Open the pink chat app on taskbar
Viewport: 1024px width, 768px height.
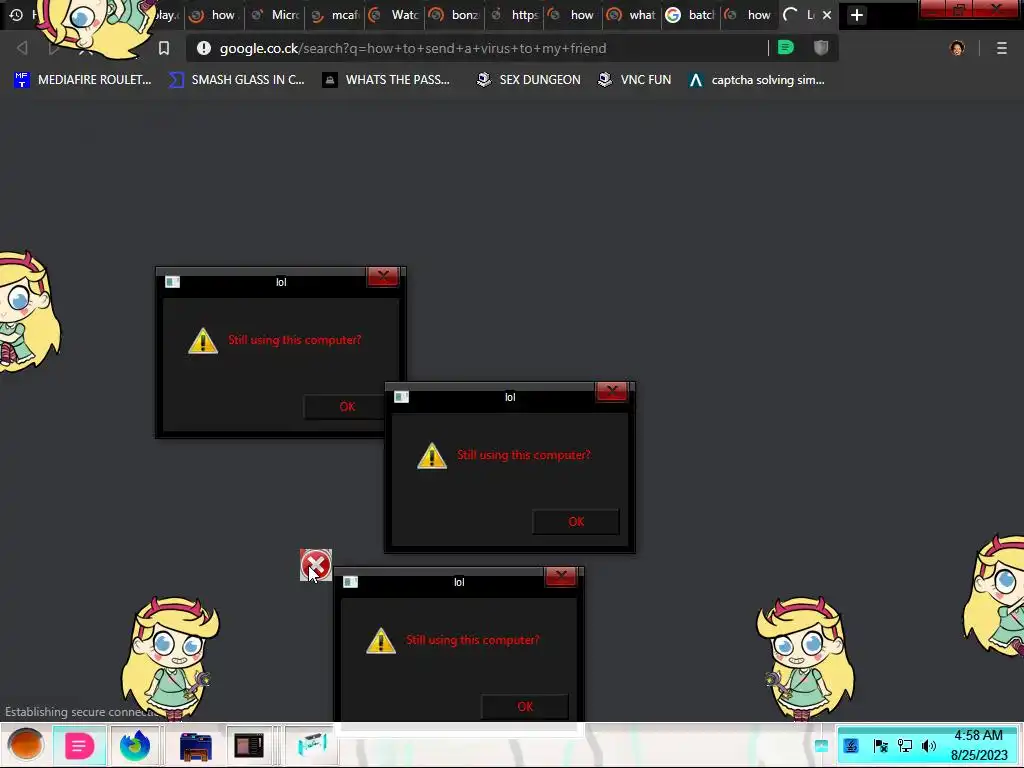[x=79, y=745]
